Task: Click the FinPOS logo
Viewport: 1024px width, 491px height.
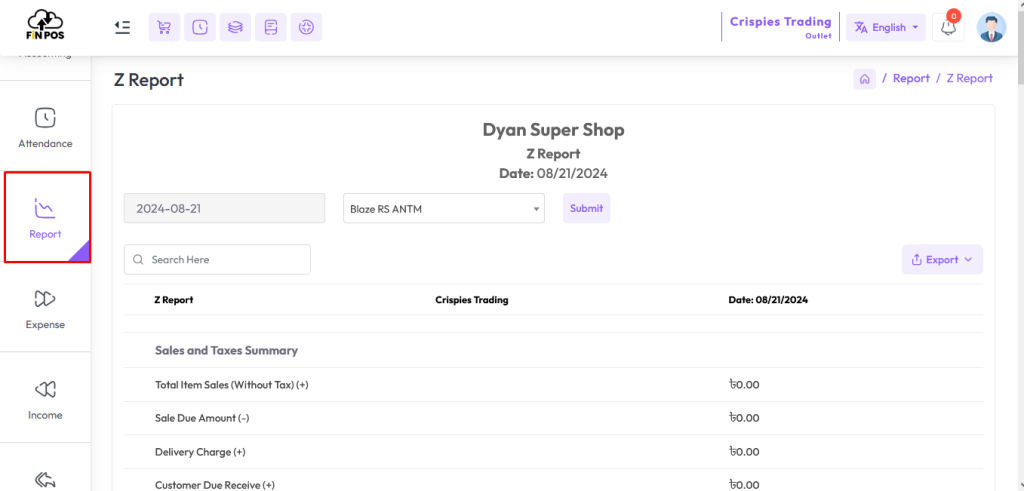Action: [x=45, y=26]
